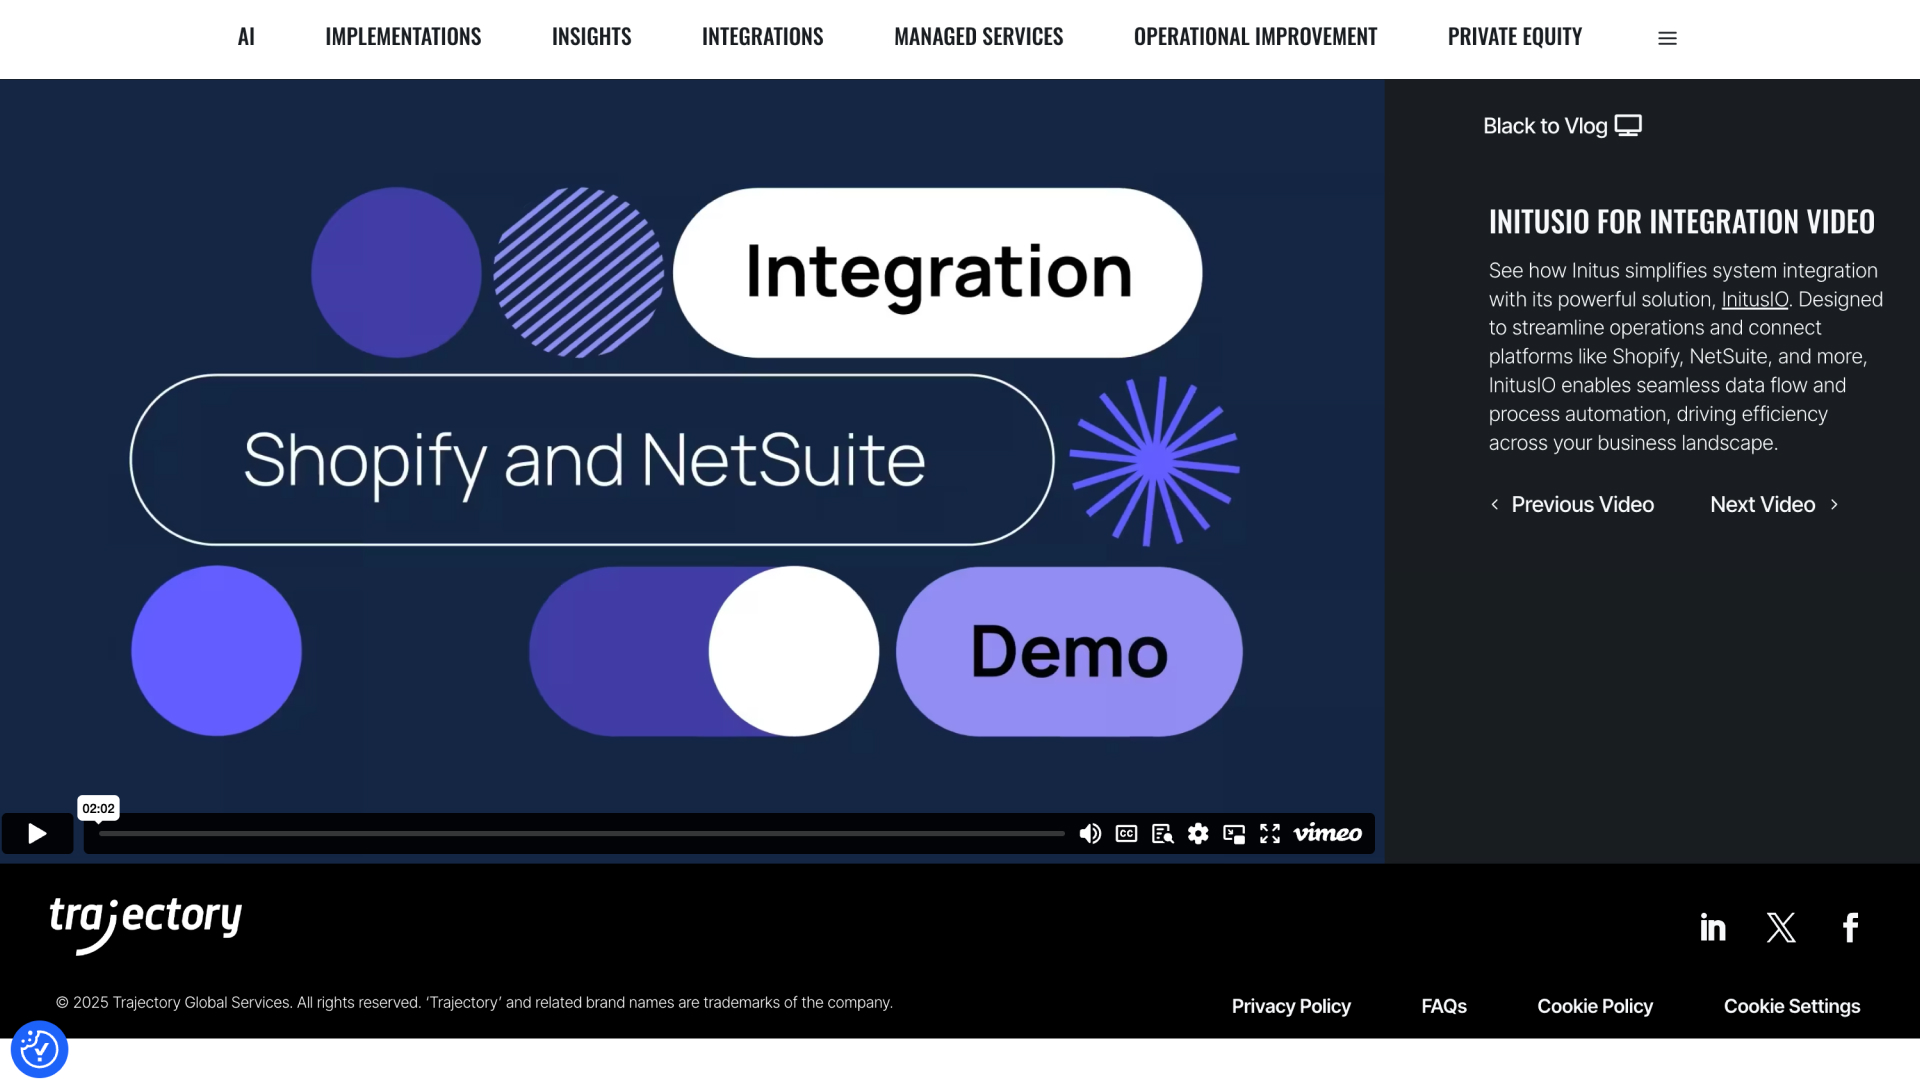Click the Vimeo logo

click(1327, 834)
